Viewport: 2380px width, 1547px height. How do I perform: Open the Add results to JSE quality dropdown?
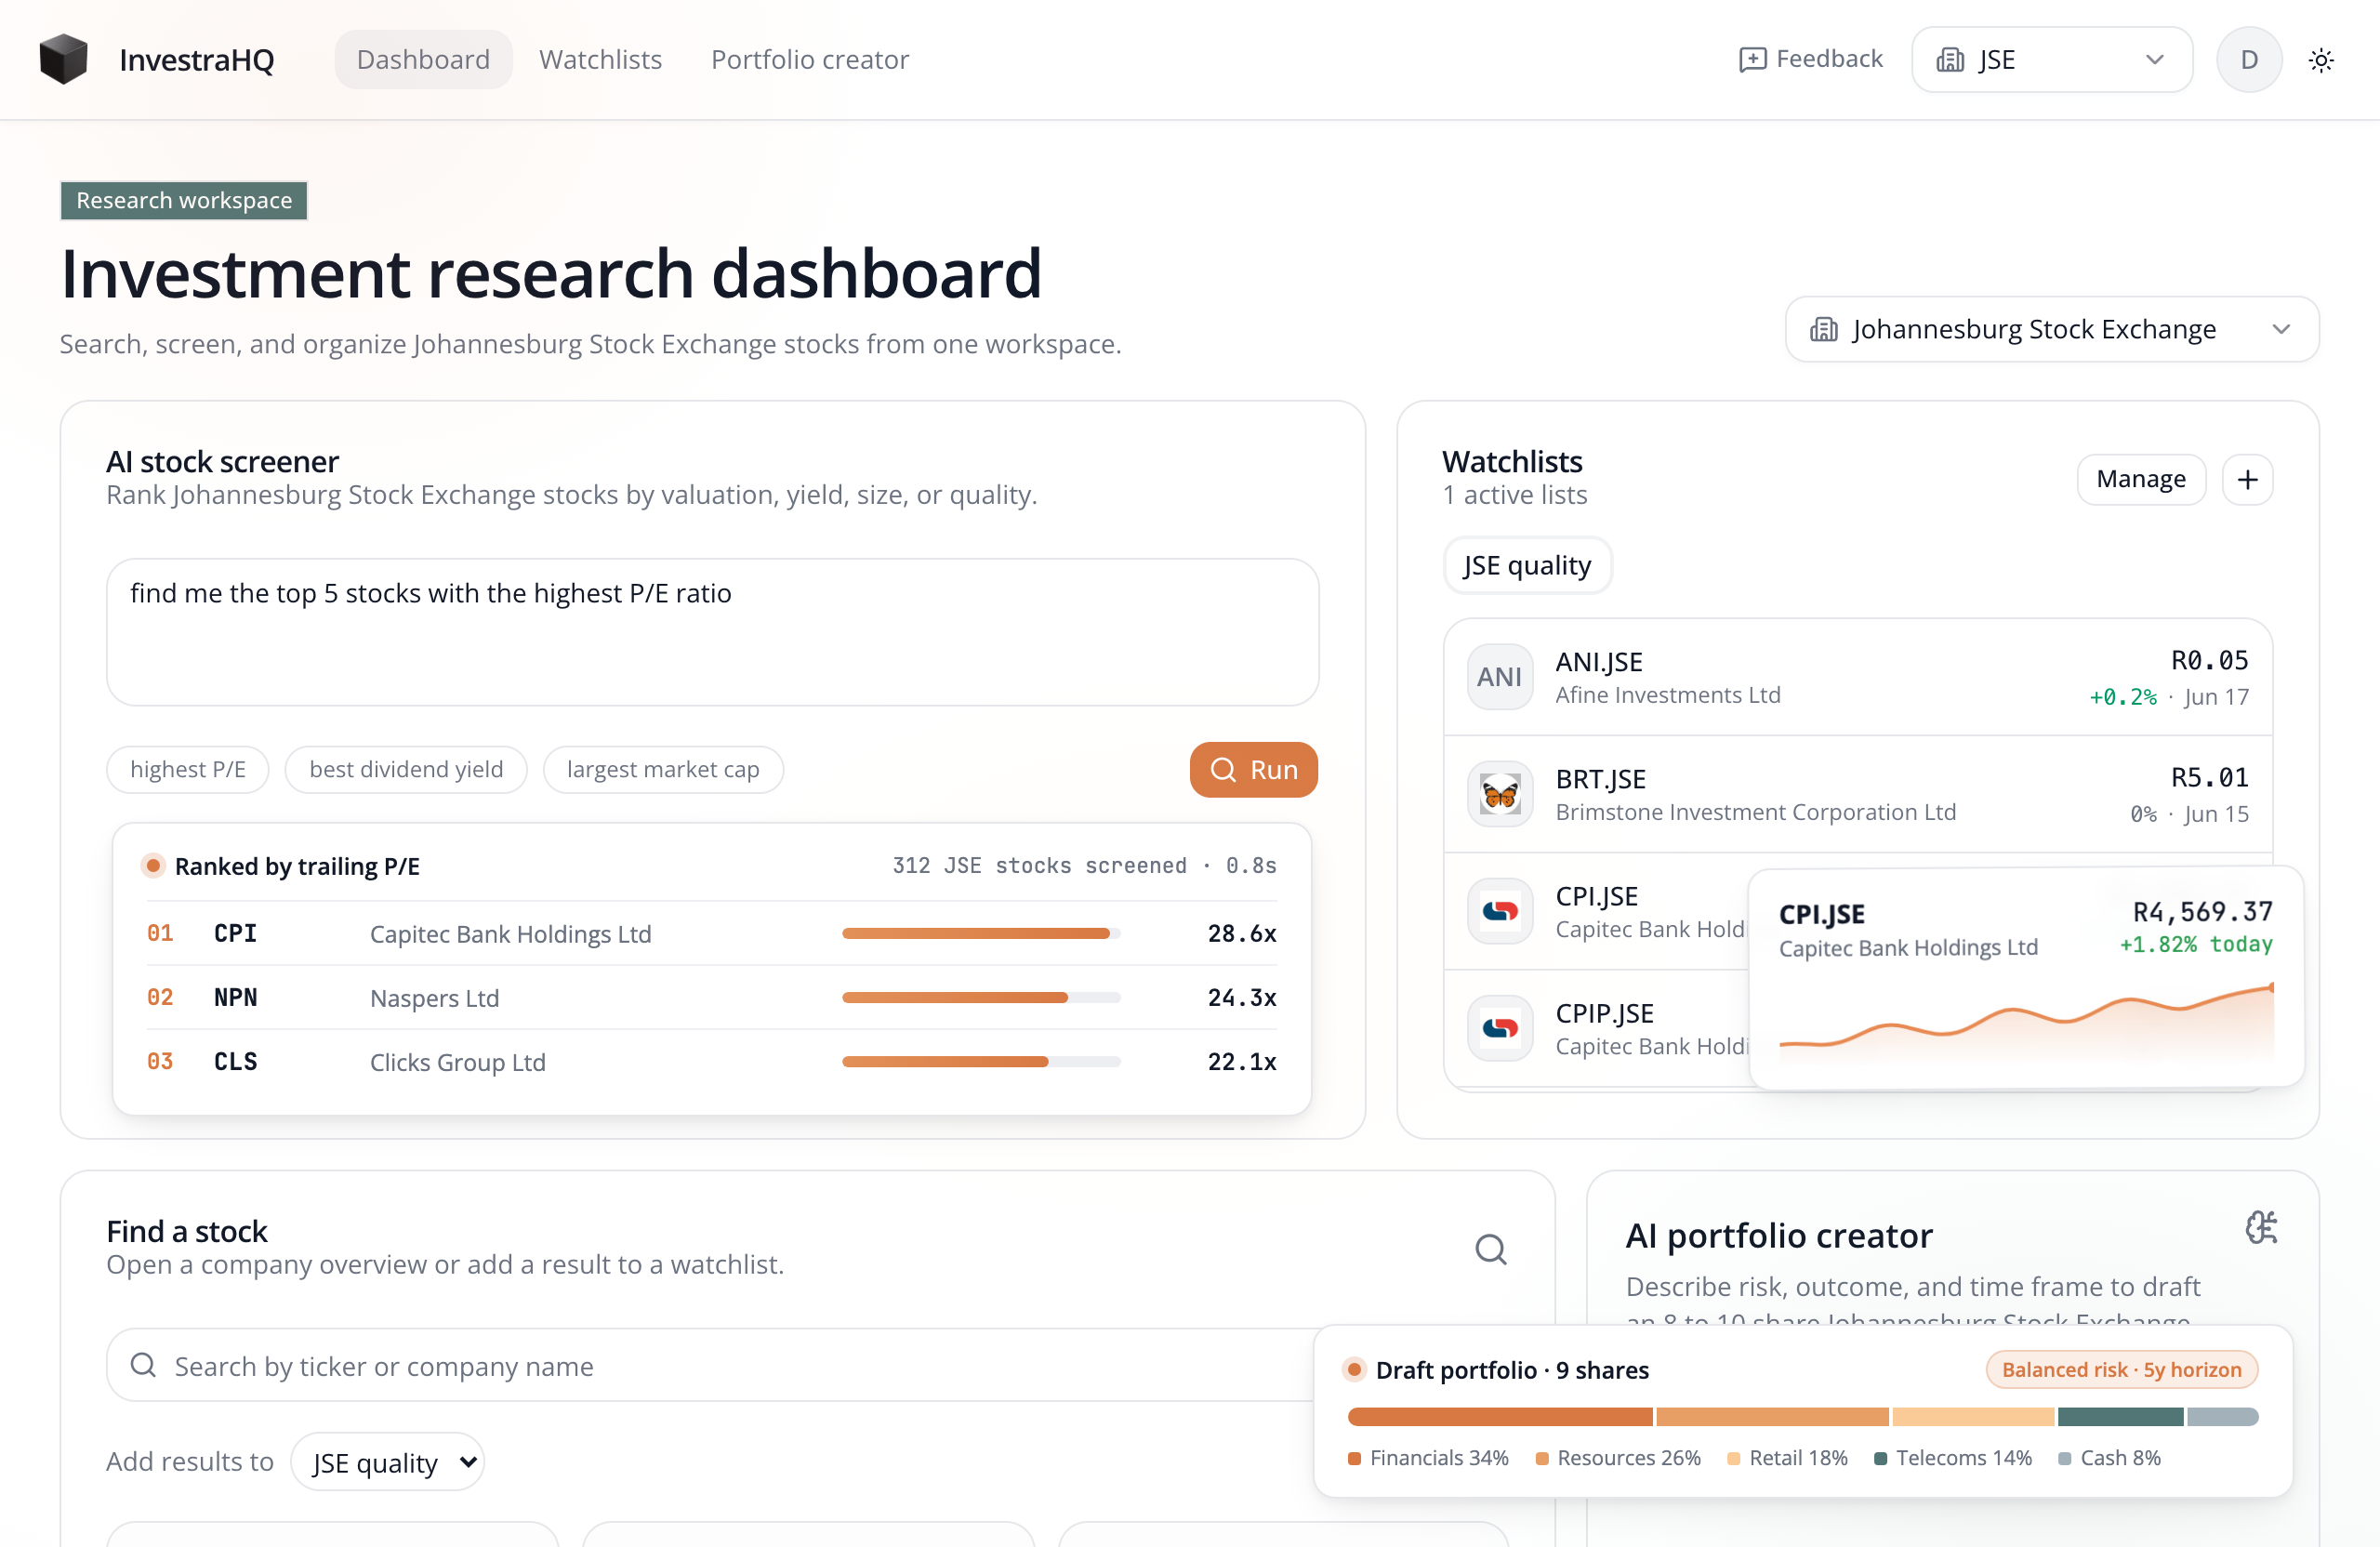point(388,1462)
